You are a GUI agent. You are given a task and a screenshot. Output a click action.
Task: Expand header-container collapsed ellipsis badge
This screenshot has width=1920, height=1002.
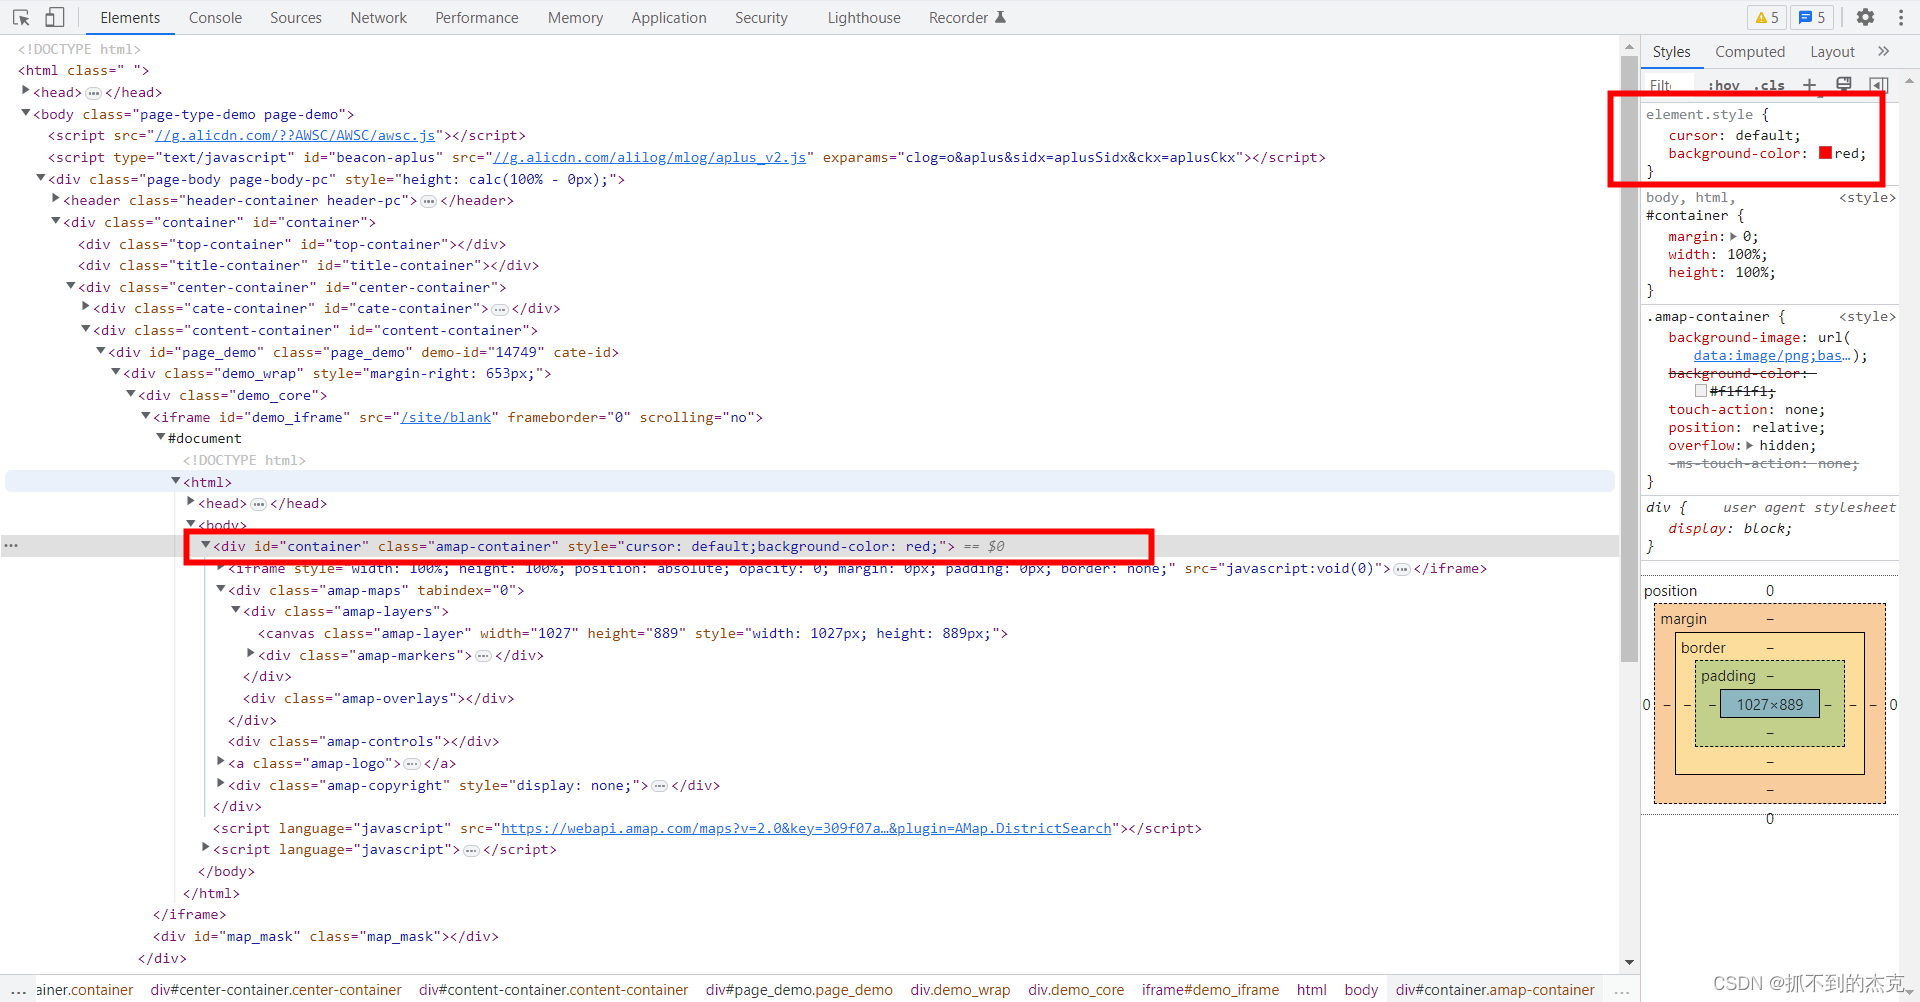pos(428,201)
